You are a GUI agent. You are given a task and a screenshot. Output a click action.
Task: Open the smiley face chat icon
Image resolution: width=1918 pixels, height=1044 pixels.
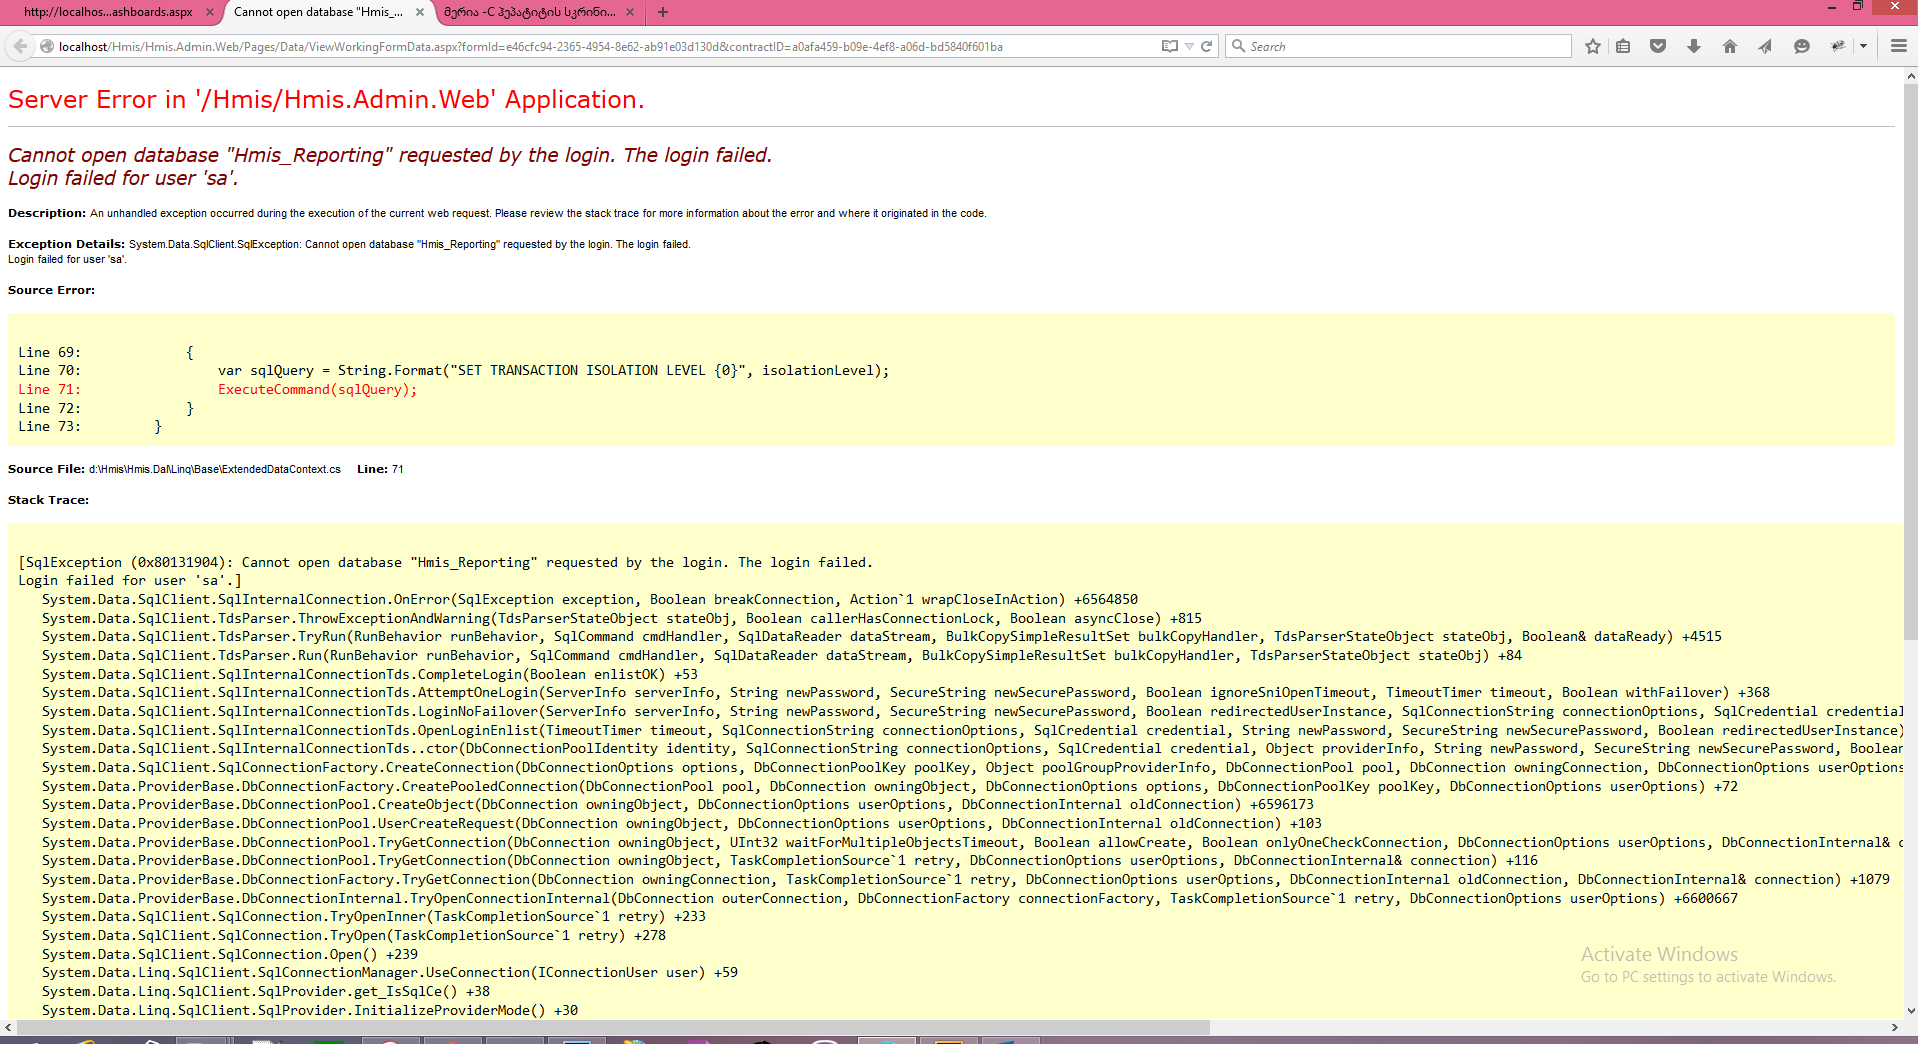pyautogui.click(x=1802, y=46)
